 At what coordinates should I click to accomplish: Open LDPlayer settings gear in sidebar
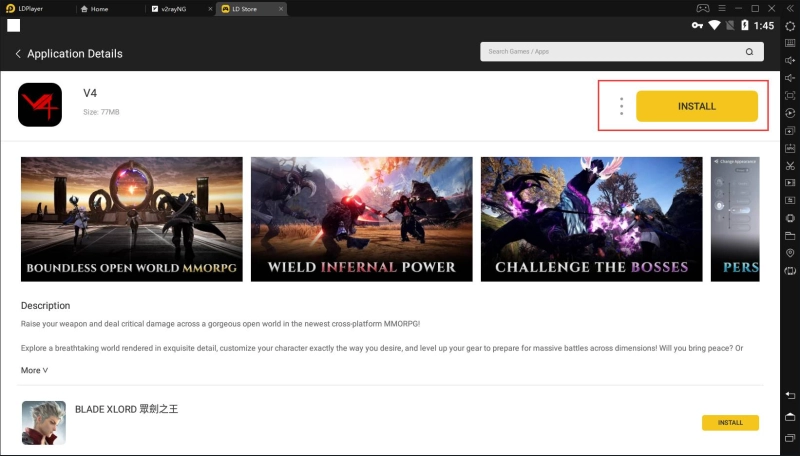pos(790,25)
